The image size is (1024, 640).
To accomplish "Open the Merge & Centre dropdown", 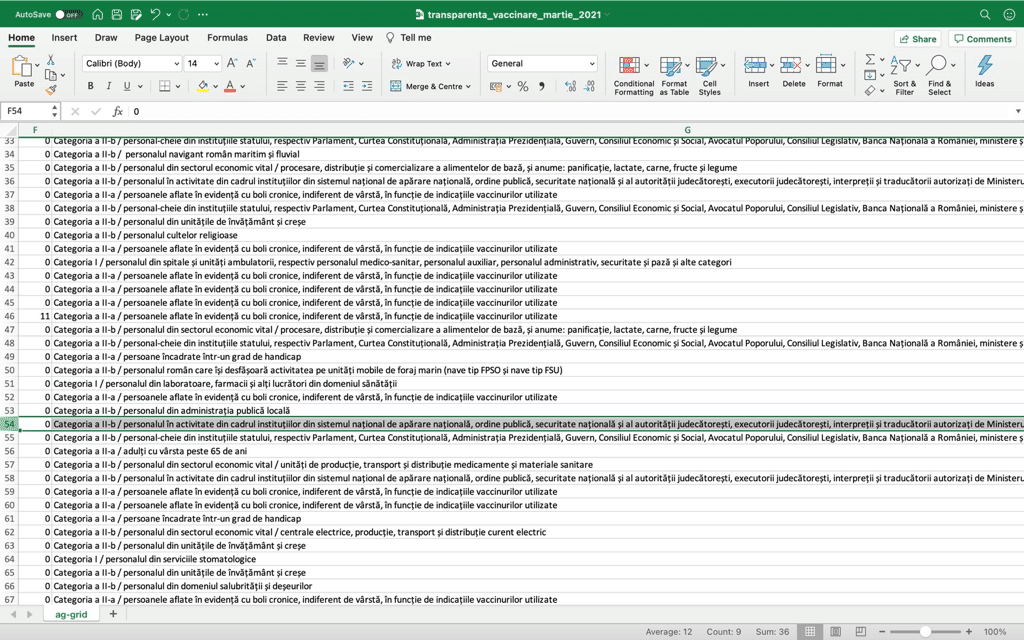I will [x=468, y=87].
